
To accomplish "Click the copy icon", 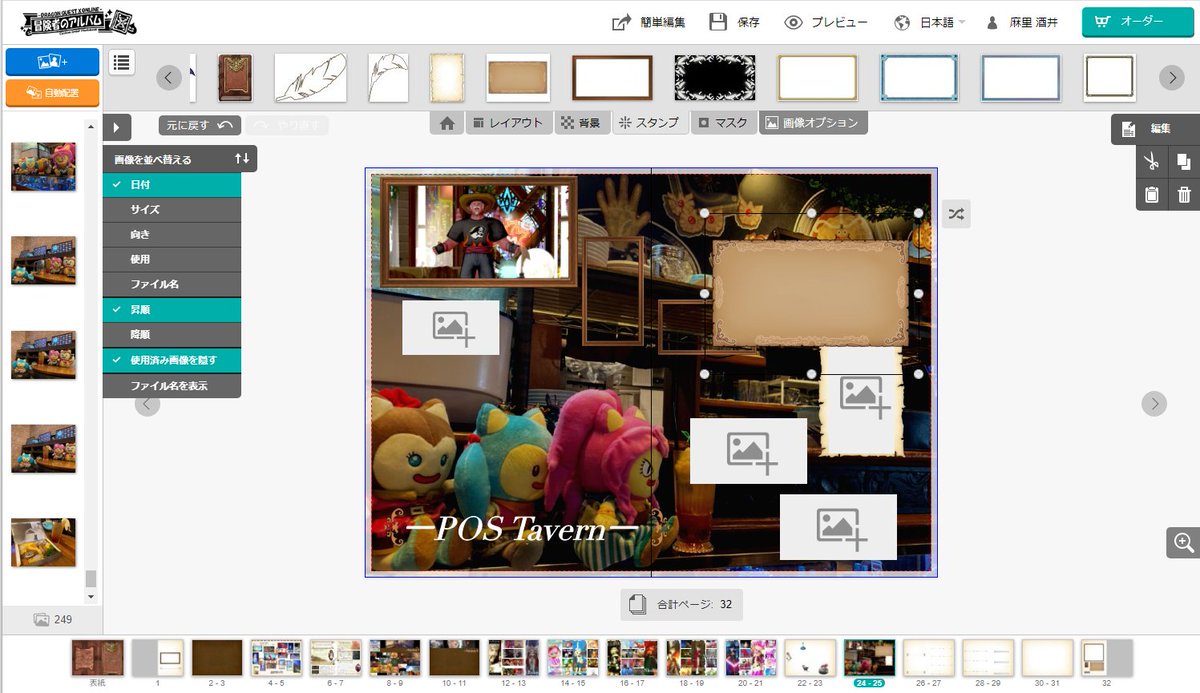I will (1183, 161).
